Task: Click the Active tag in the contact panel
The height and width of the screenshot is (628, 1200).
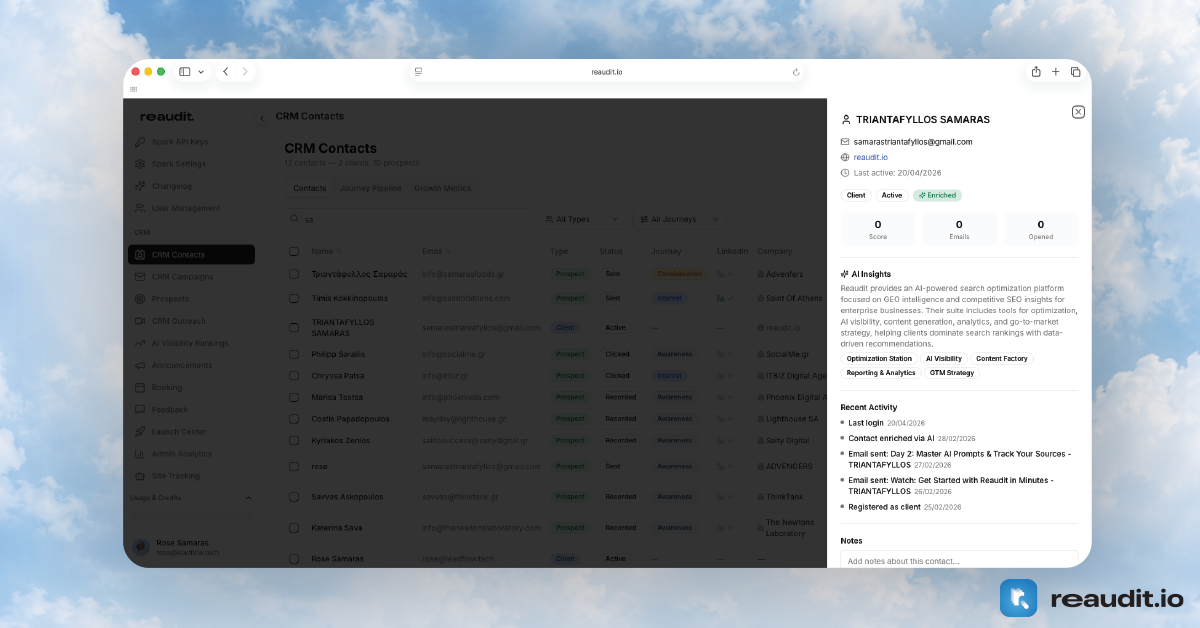Action: click(x=892, y=195)
